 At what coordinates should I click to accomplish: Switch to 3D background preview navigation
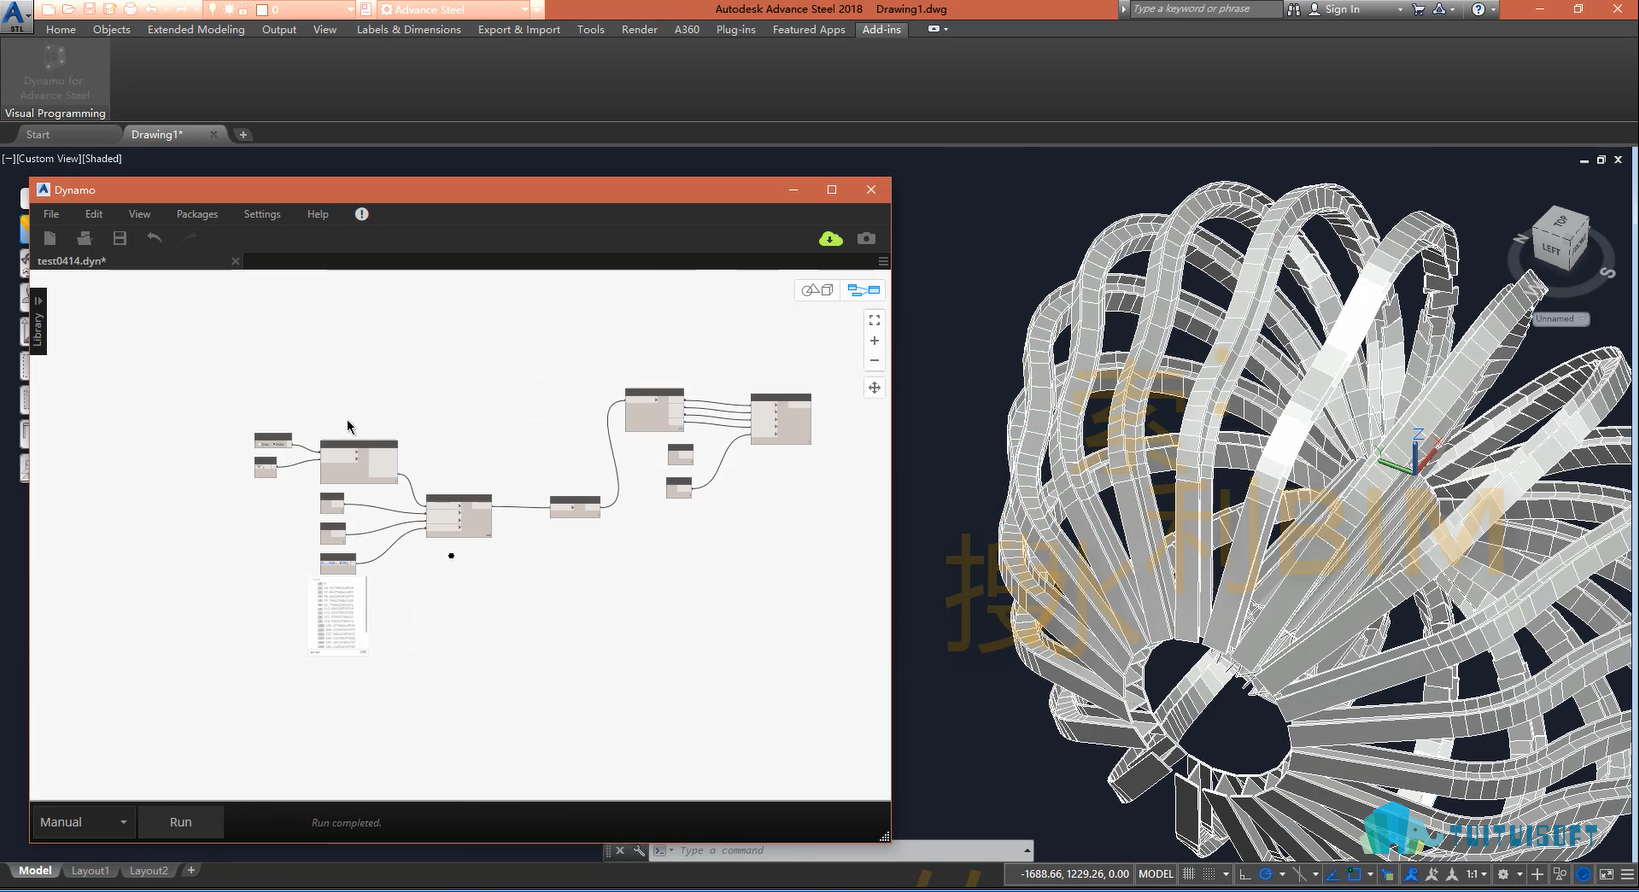click(817, 290)
